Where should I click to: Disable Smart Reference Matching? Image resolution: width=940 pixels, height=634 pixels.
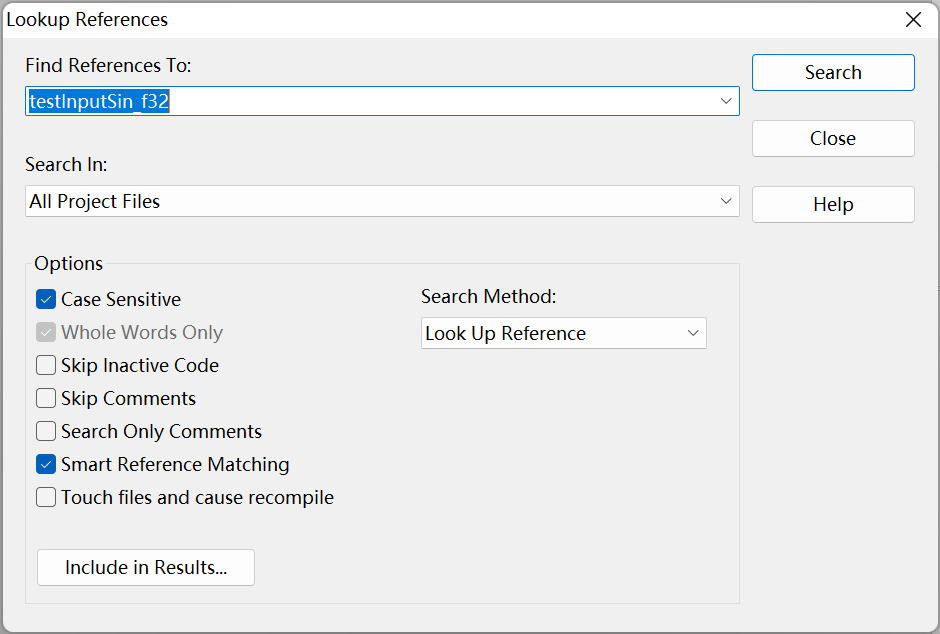point(46,464)
